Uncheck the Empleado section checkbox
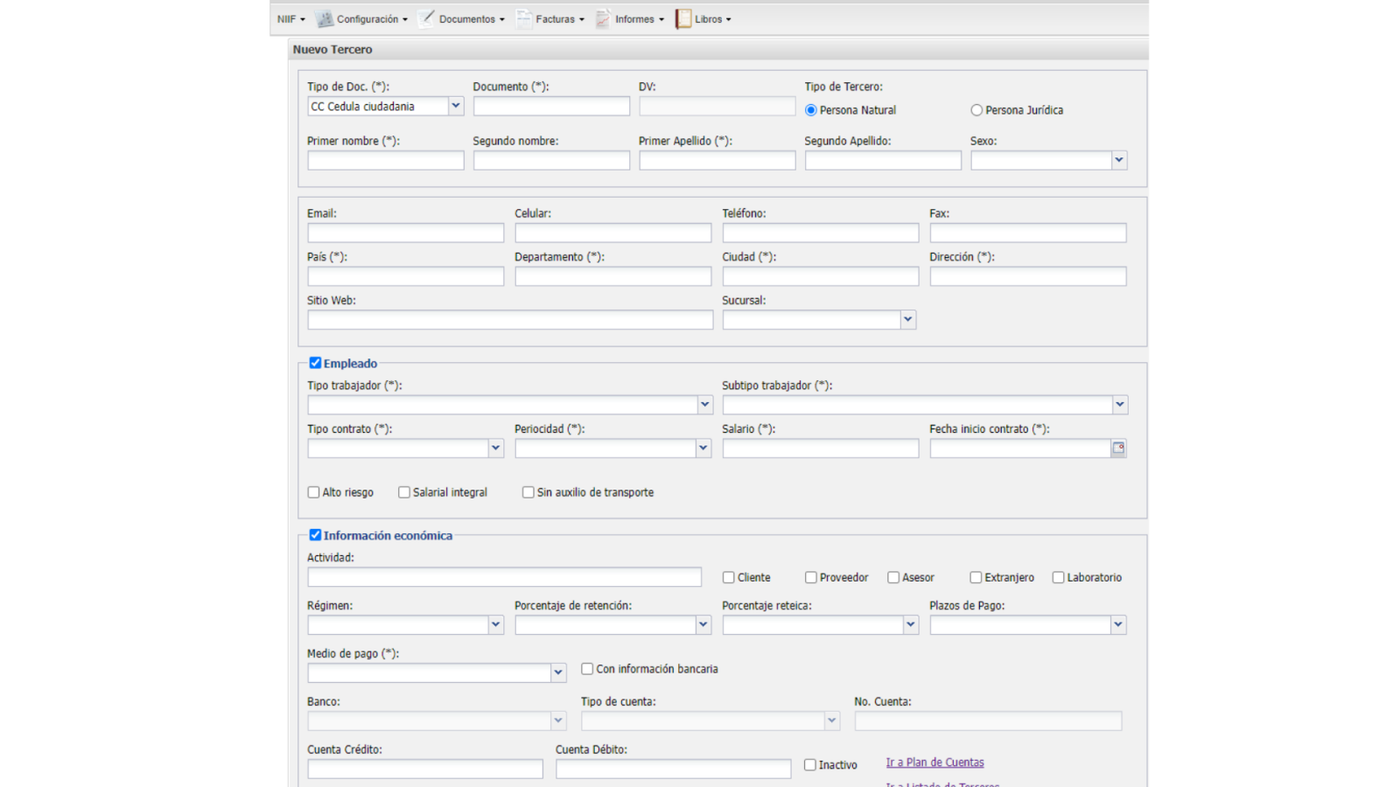1400x787 pixels. click(315, 363)
